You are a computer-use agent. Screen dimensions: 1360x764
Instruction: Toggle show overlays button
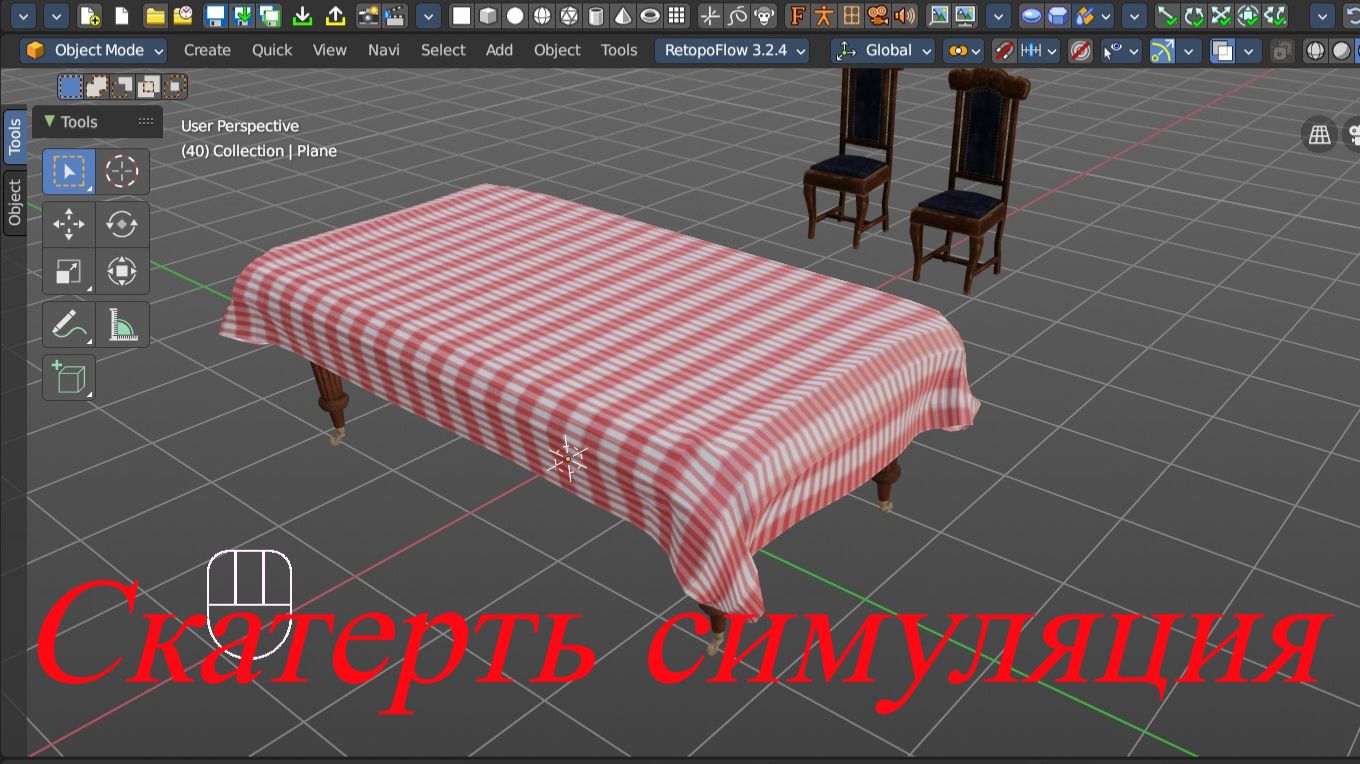(x=1222, y=50)
